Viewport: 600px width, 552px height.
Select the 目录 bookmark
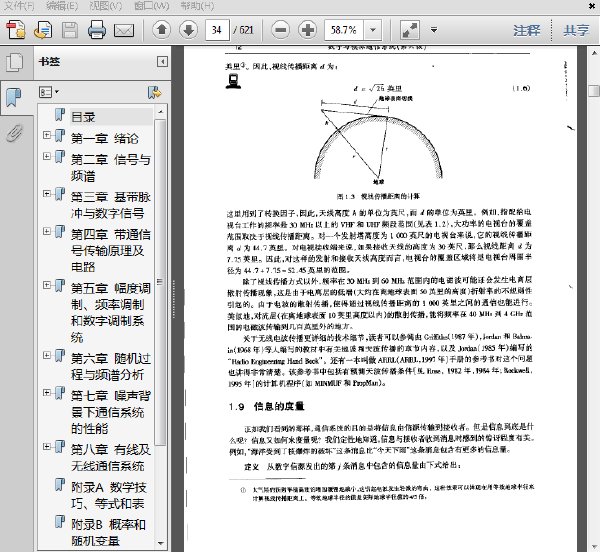click(x=83, y=117)
